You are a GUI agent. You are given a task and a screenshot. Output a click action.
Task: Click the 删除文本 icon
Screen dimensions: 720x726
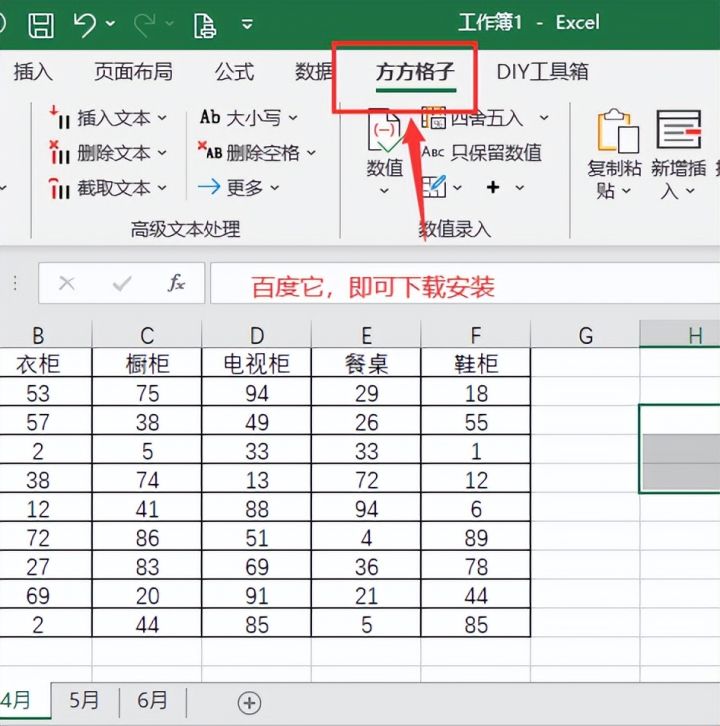(x=60, y=152)
